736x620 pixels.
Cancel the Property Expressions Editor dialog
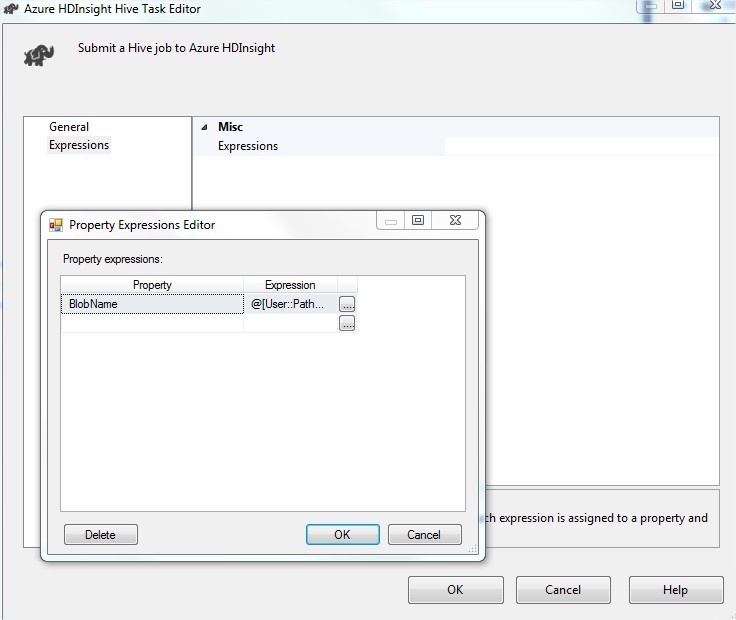point(425,535)
